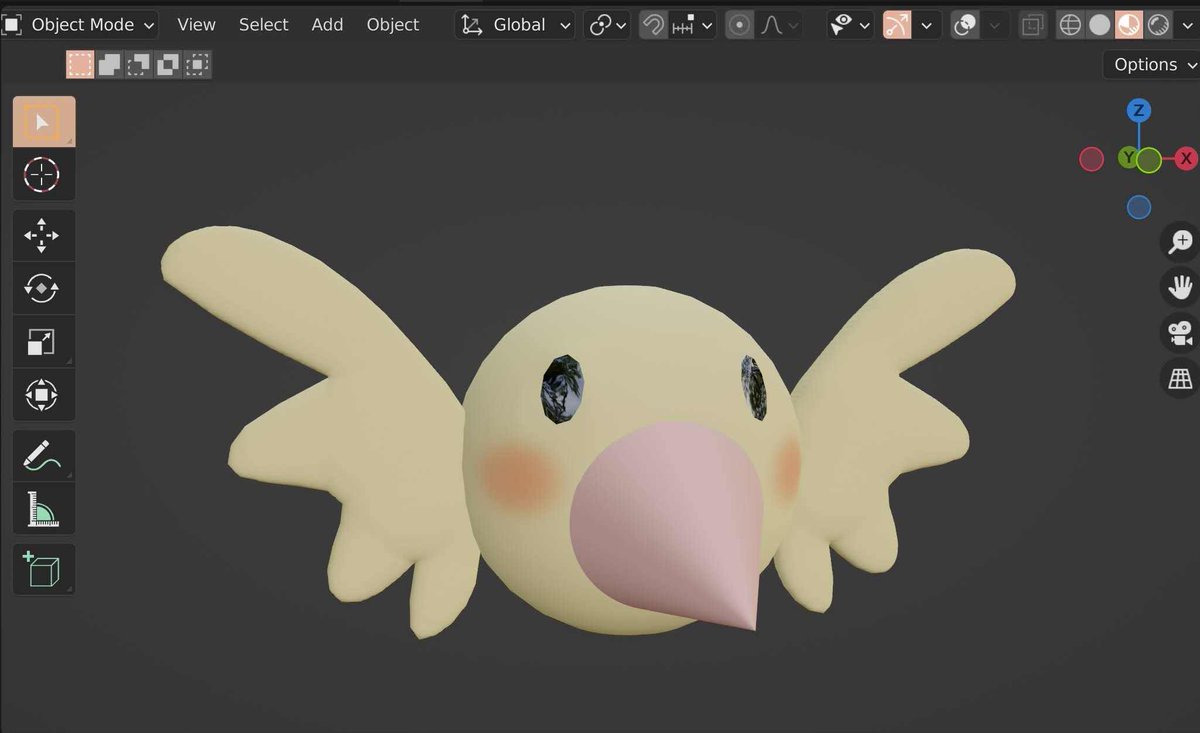
Task: Set selection mode to Extend
Action: pyautogui.click(x=109, y=65)
